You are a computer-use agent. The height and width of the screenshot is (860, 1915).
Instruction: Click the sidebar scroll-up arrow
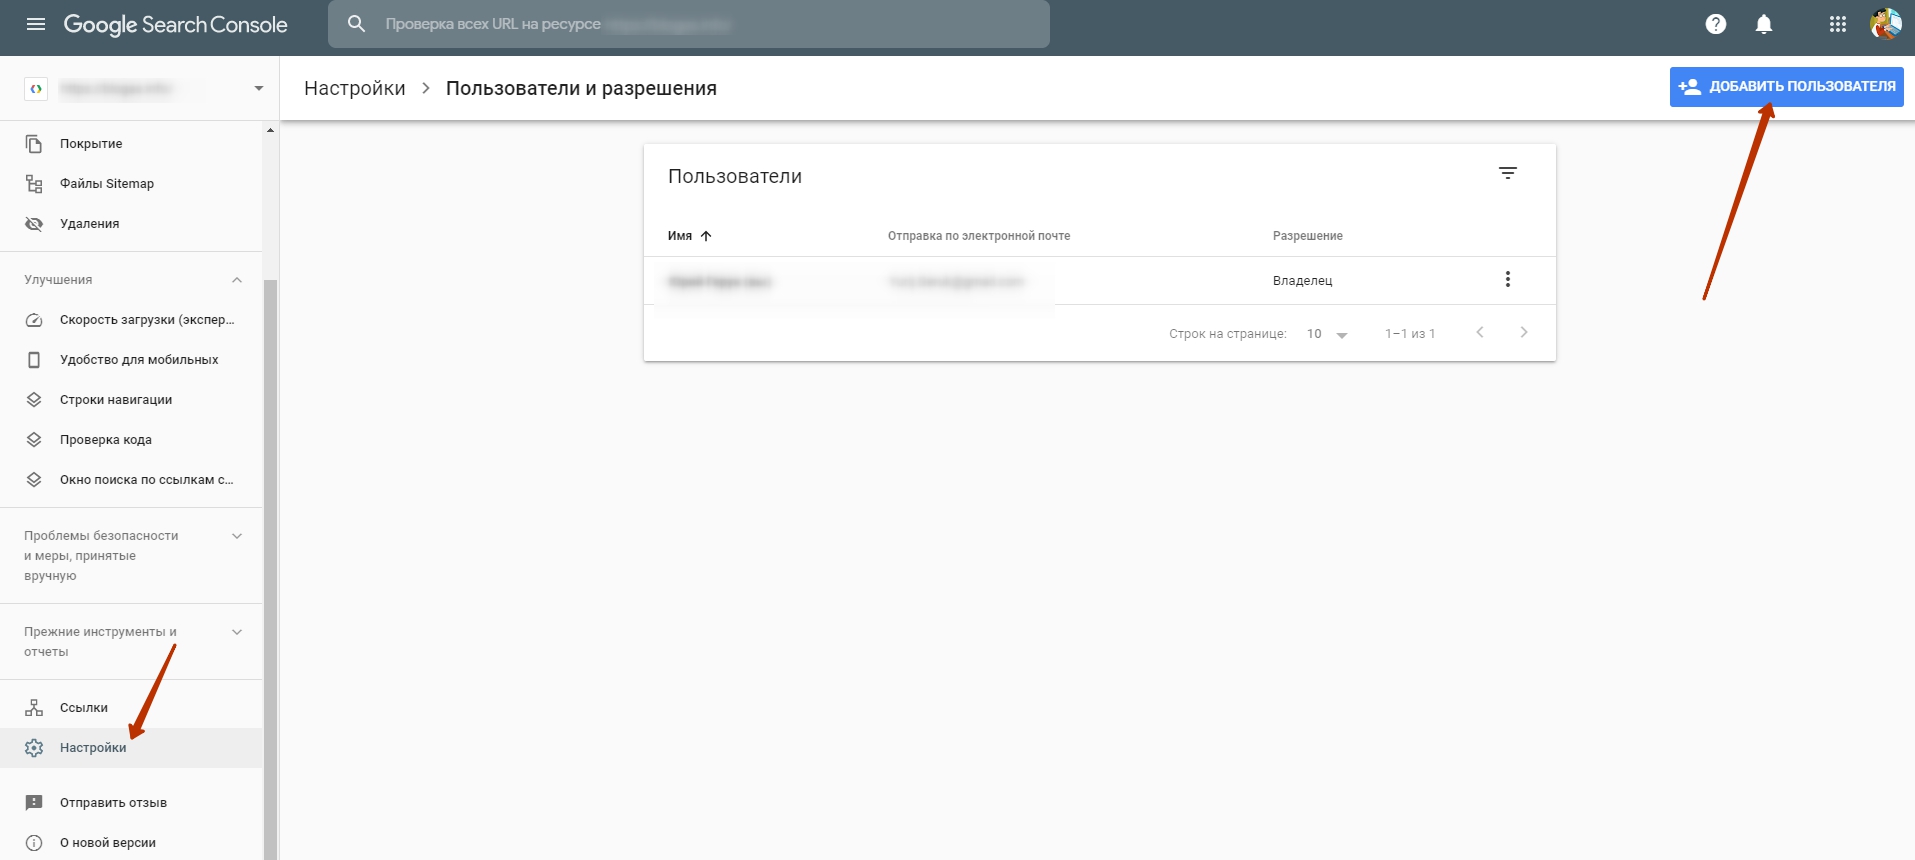tap(270, 131)
